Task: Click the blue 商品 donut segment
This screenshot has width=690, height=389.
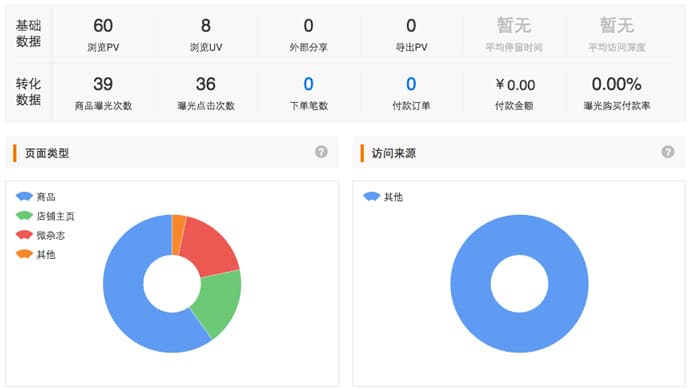Action: pos(125,299)
